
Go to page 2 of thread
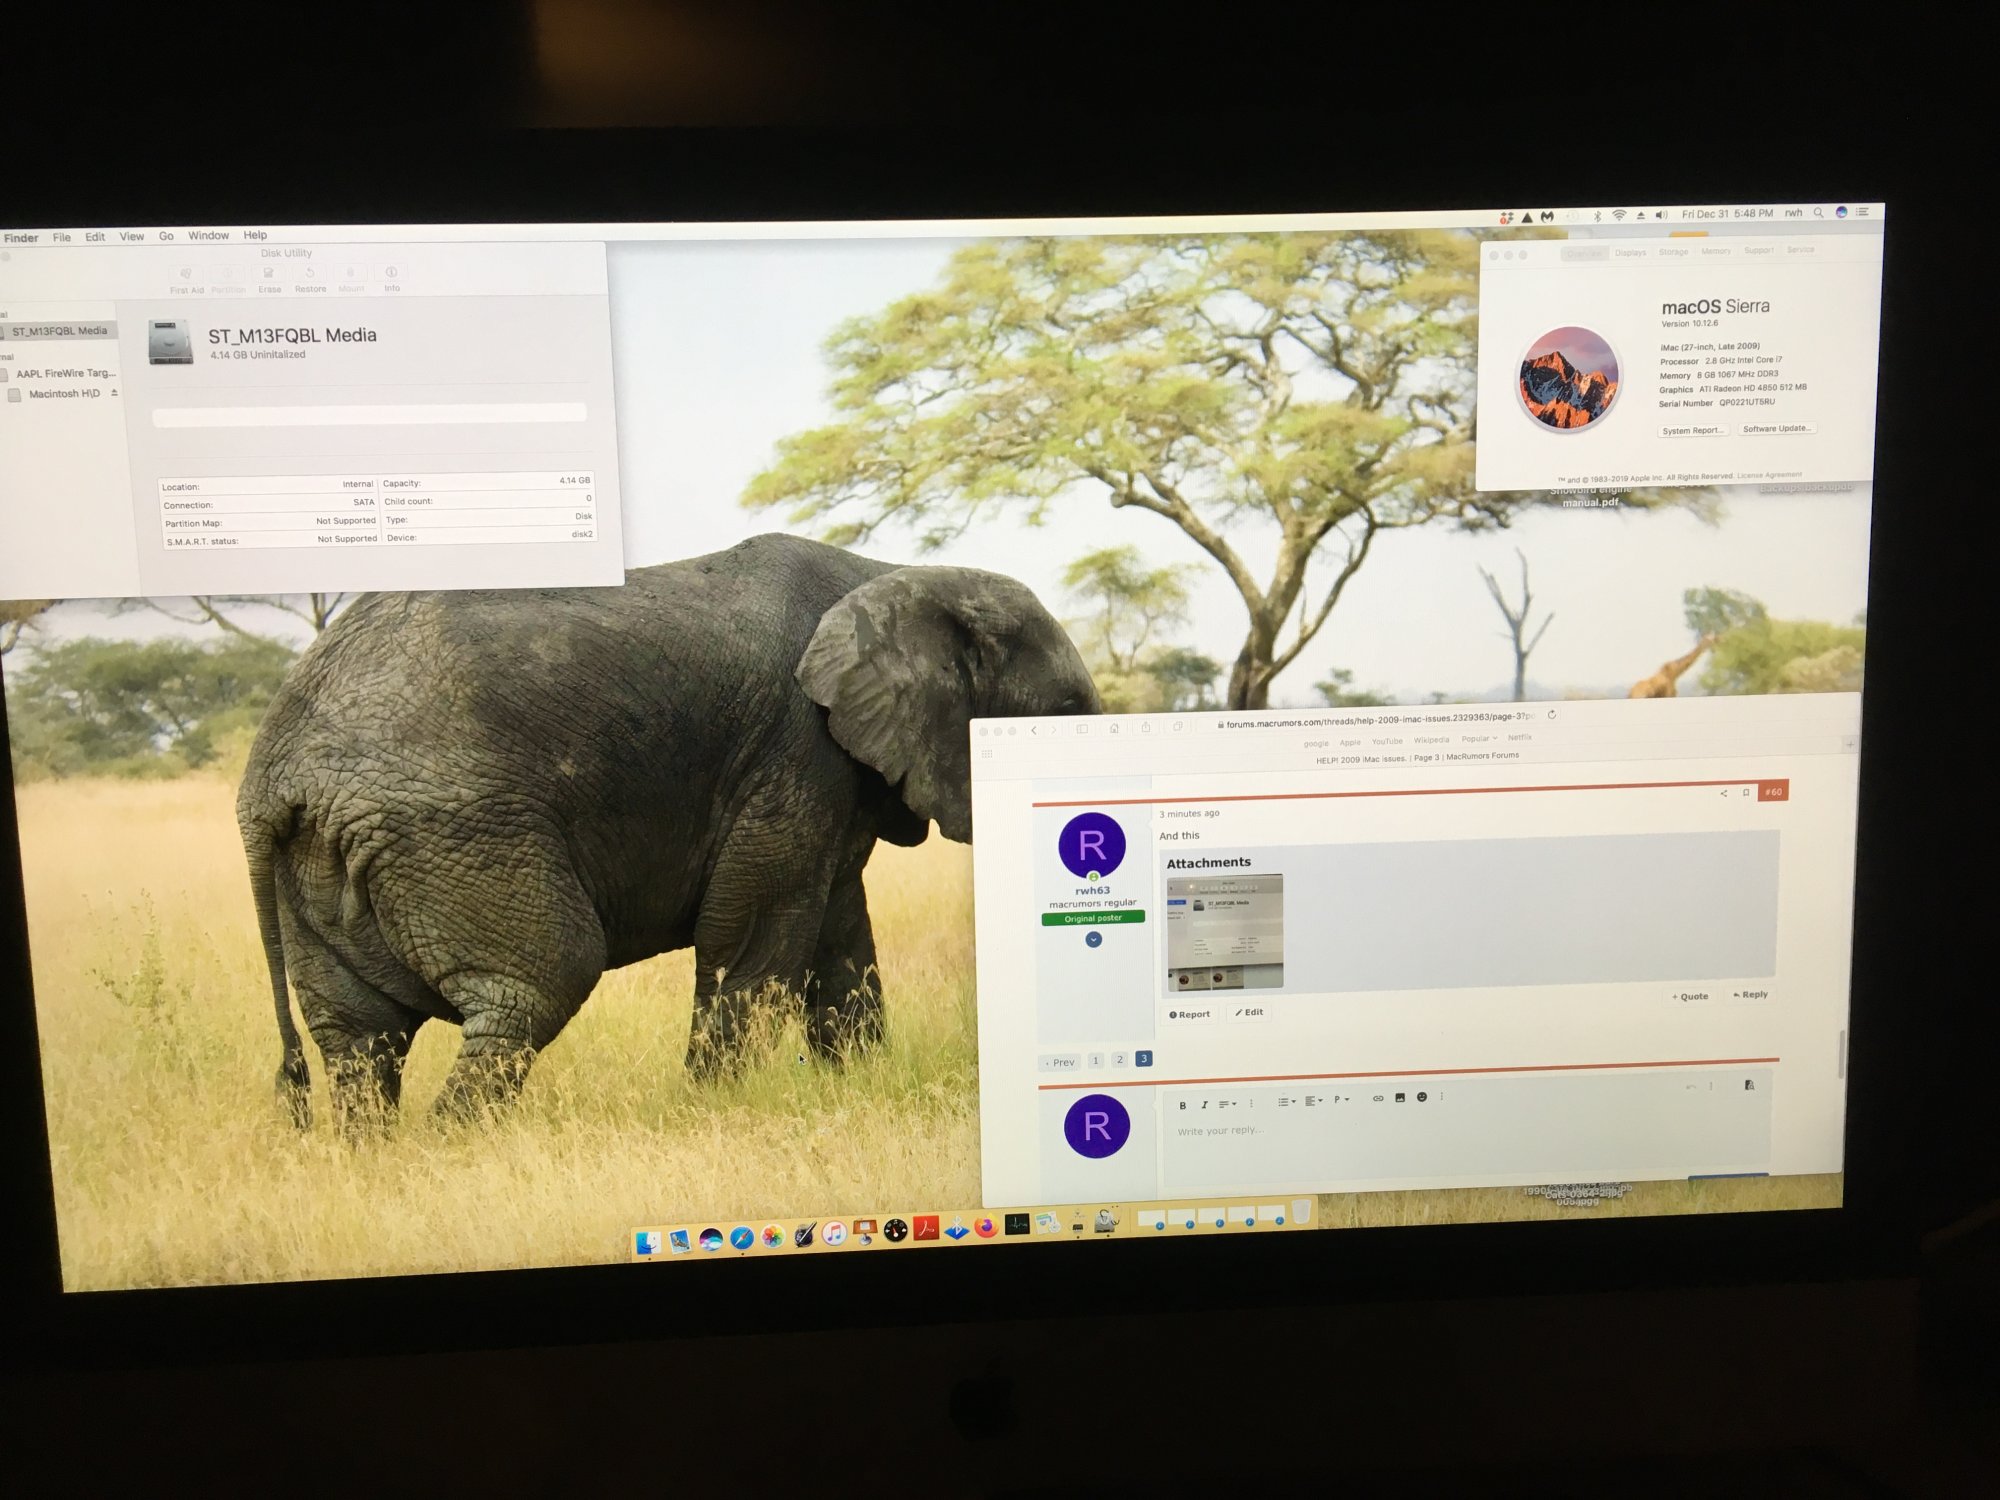pyautogui.click(x=1120, y=1060)
